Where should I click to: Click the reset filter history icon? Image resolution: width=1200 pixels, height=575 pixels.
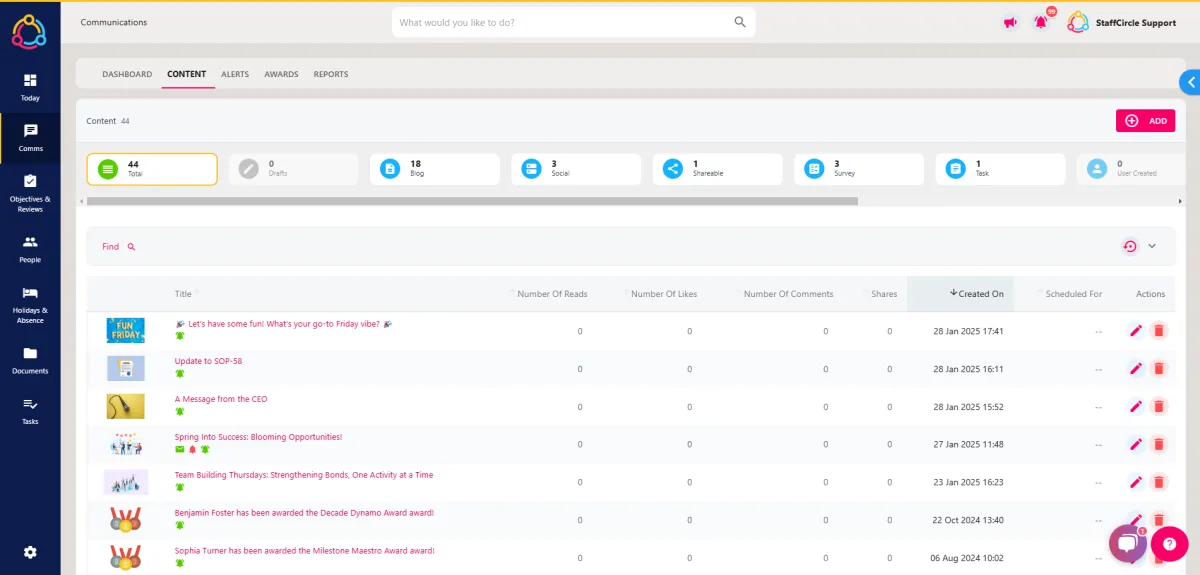click(x=1130, y=246)
